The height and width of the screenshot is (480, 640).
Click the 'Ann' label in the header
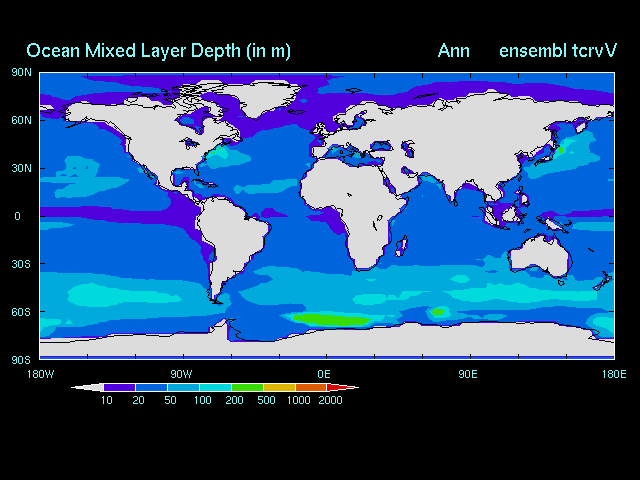pos(453,51)
